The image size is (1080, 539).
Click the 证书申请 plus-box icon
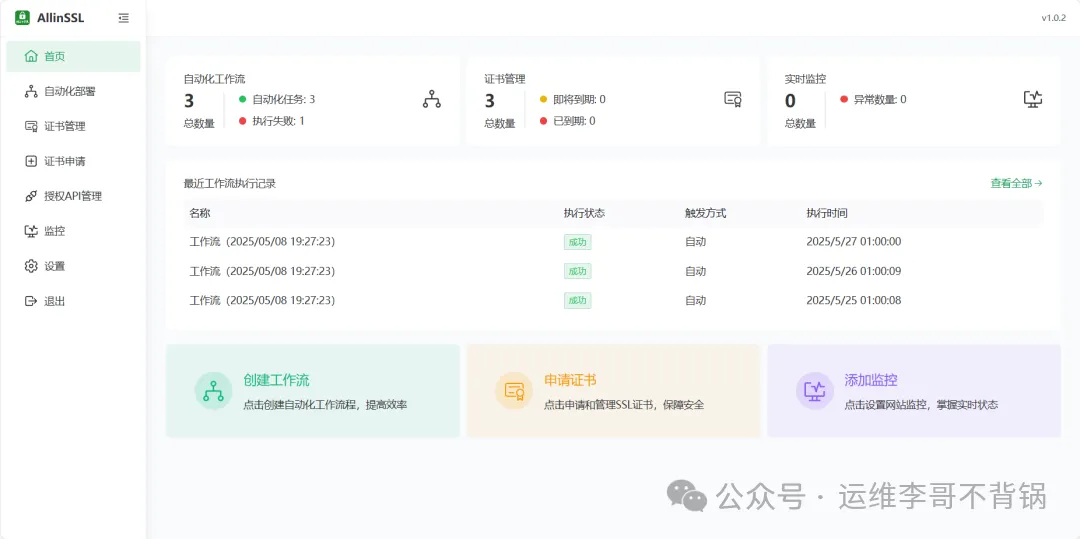coord(31,161)
